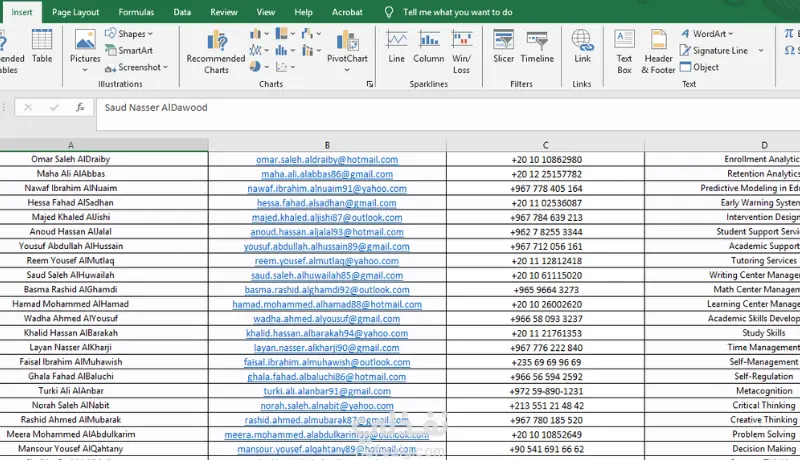Image resolution: width=800 pixels, height=460 pixels.
Task: Open the View tab
Action: (x=266, y=12)
